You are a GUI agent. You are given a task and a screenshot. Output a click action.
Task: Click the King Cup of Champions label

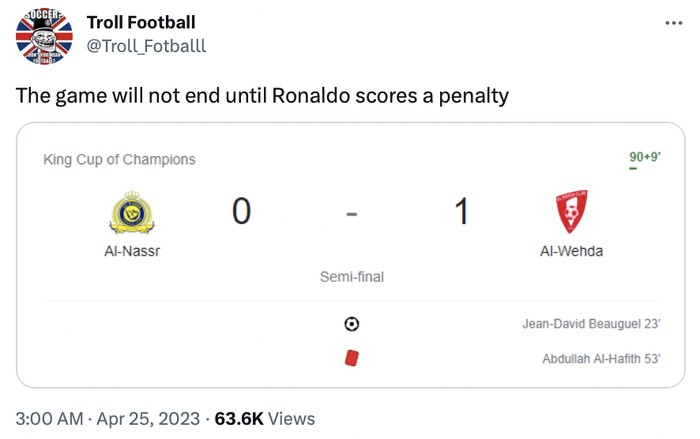coord(119,159)
